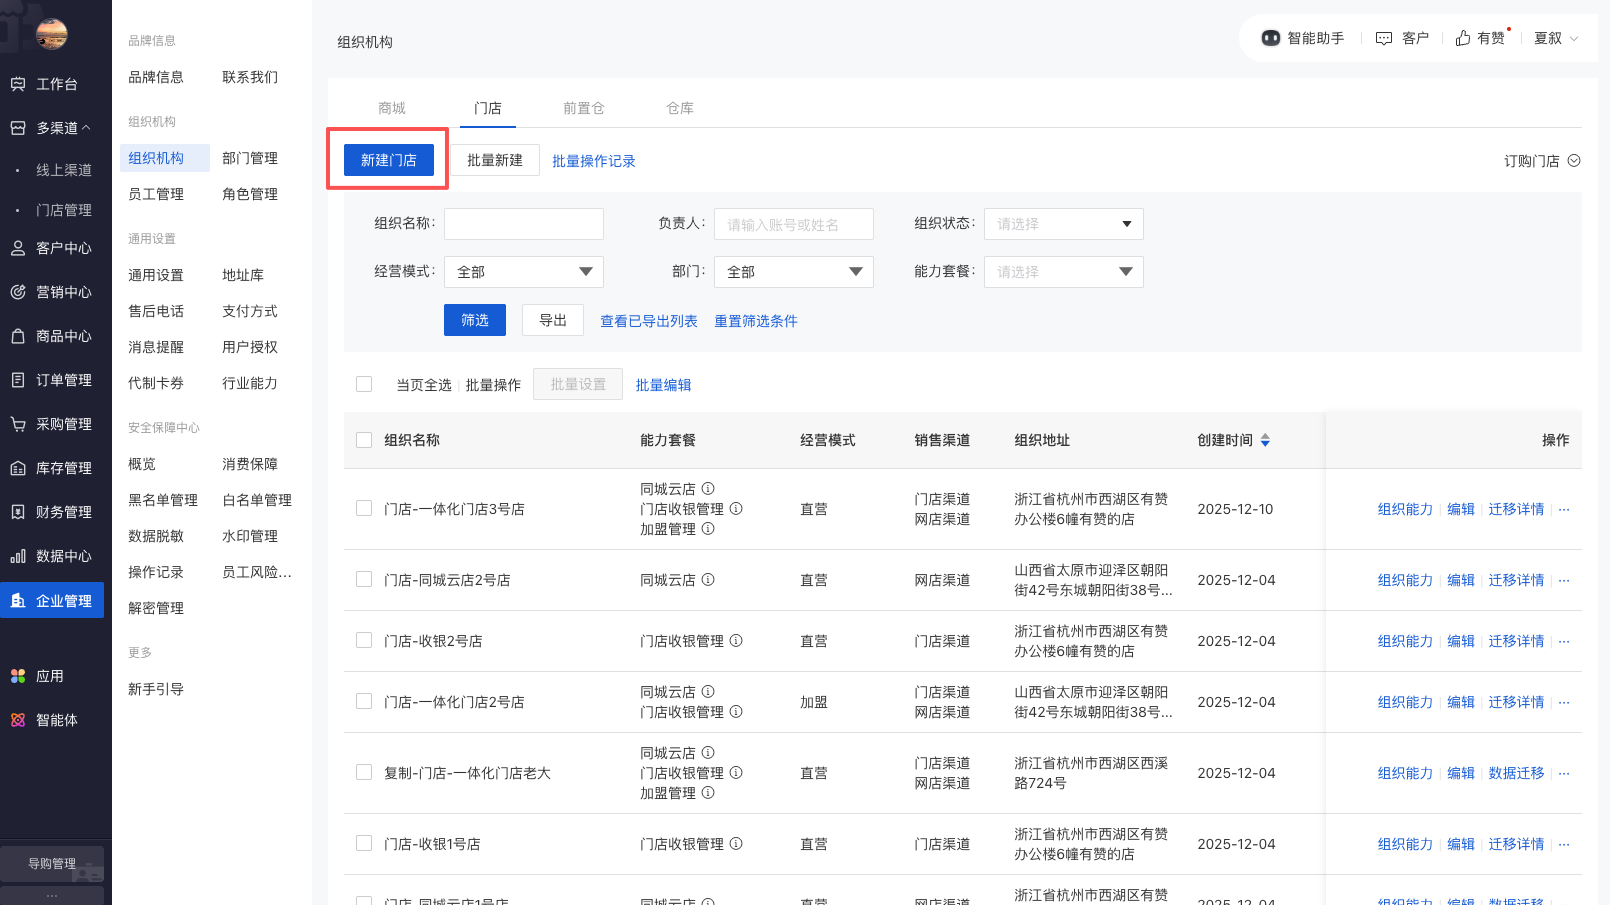Open the 智能体 icon in sidebar
1610x905 pixels.
pyautogui.click(x=18, y=720)
